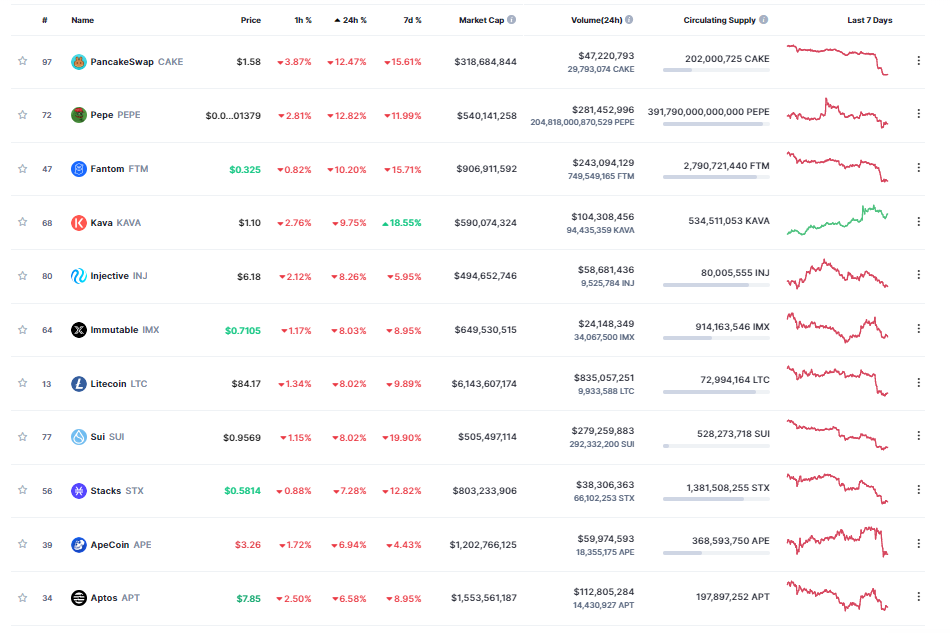The width and height of the screenshot is (950, 633).
Task: Open more options menu for Sui
Action: click(x=918, y=436)
